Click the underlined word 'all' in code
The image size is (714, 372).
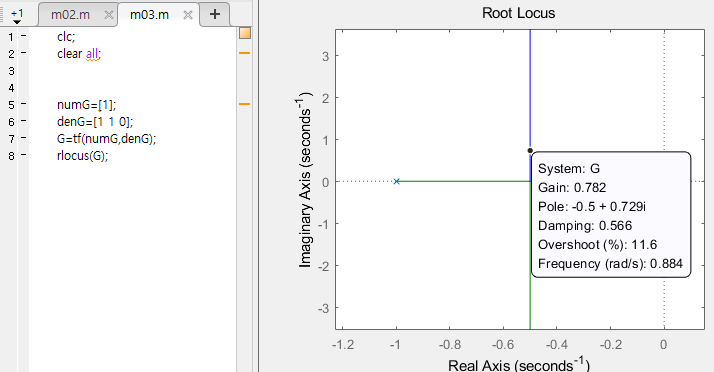pos(92,54)
